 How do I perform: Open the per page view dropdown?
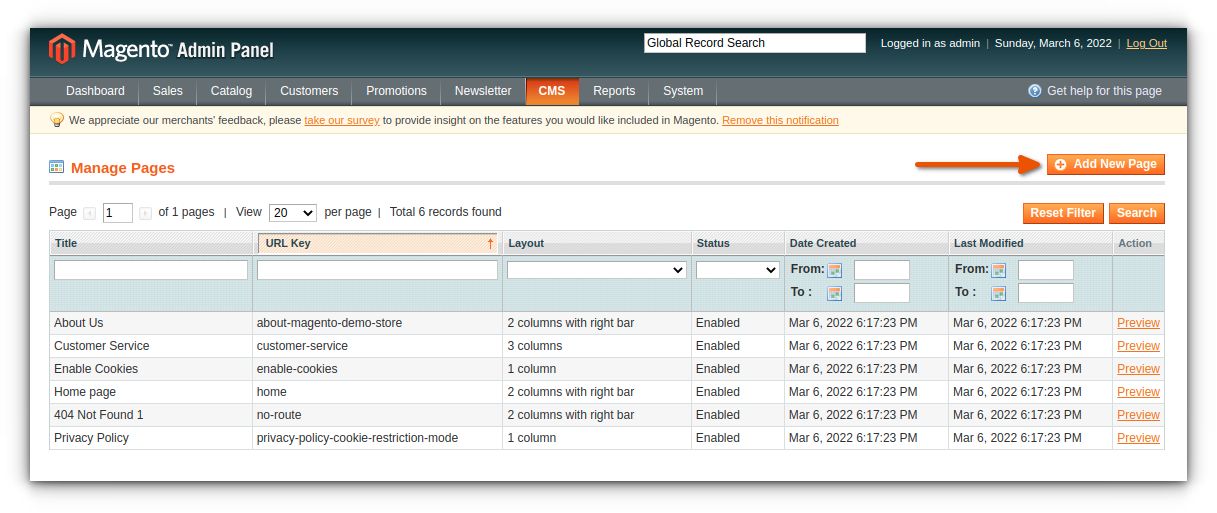pos(293,213)
